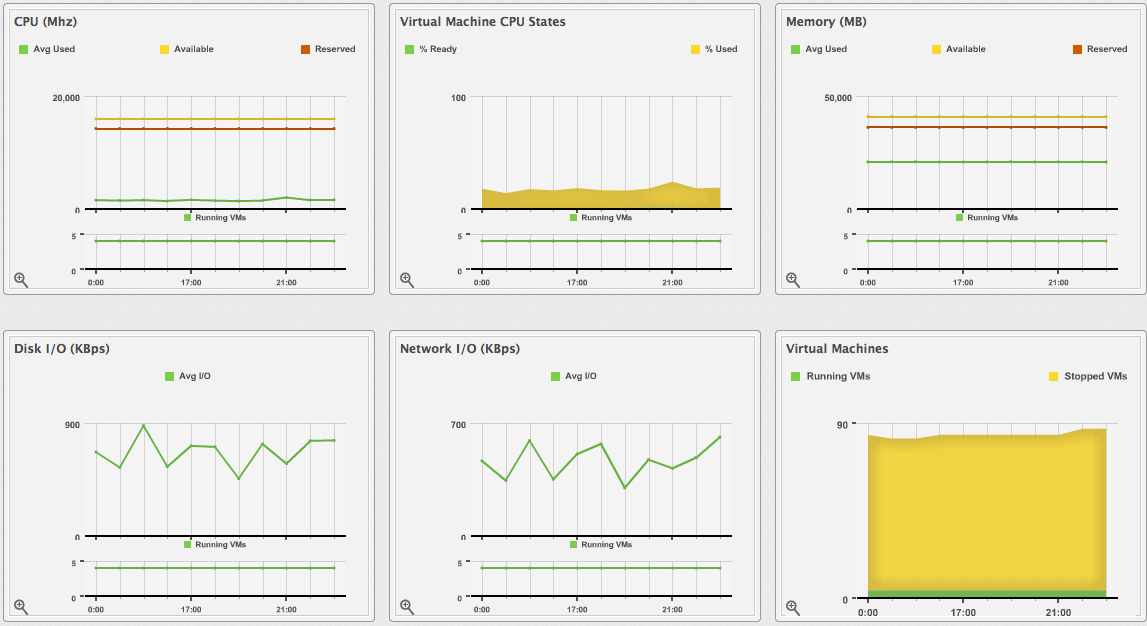This screenshot has width=1147, height=626.
Task: Open zoom on Virtual Machine CPU States chart
Action: pos(407,280)
